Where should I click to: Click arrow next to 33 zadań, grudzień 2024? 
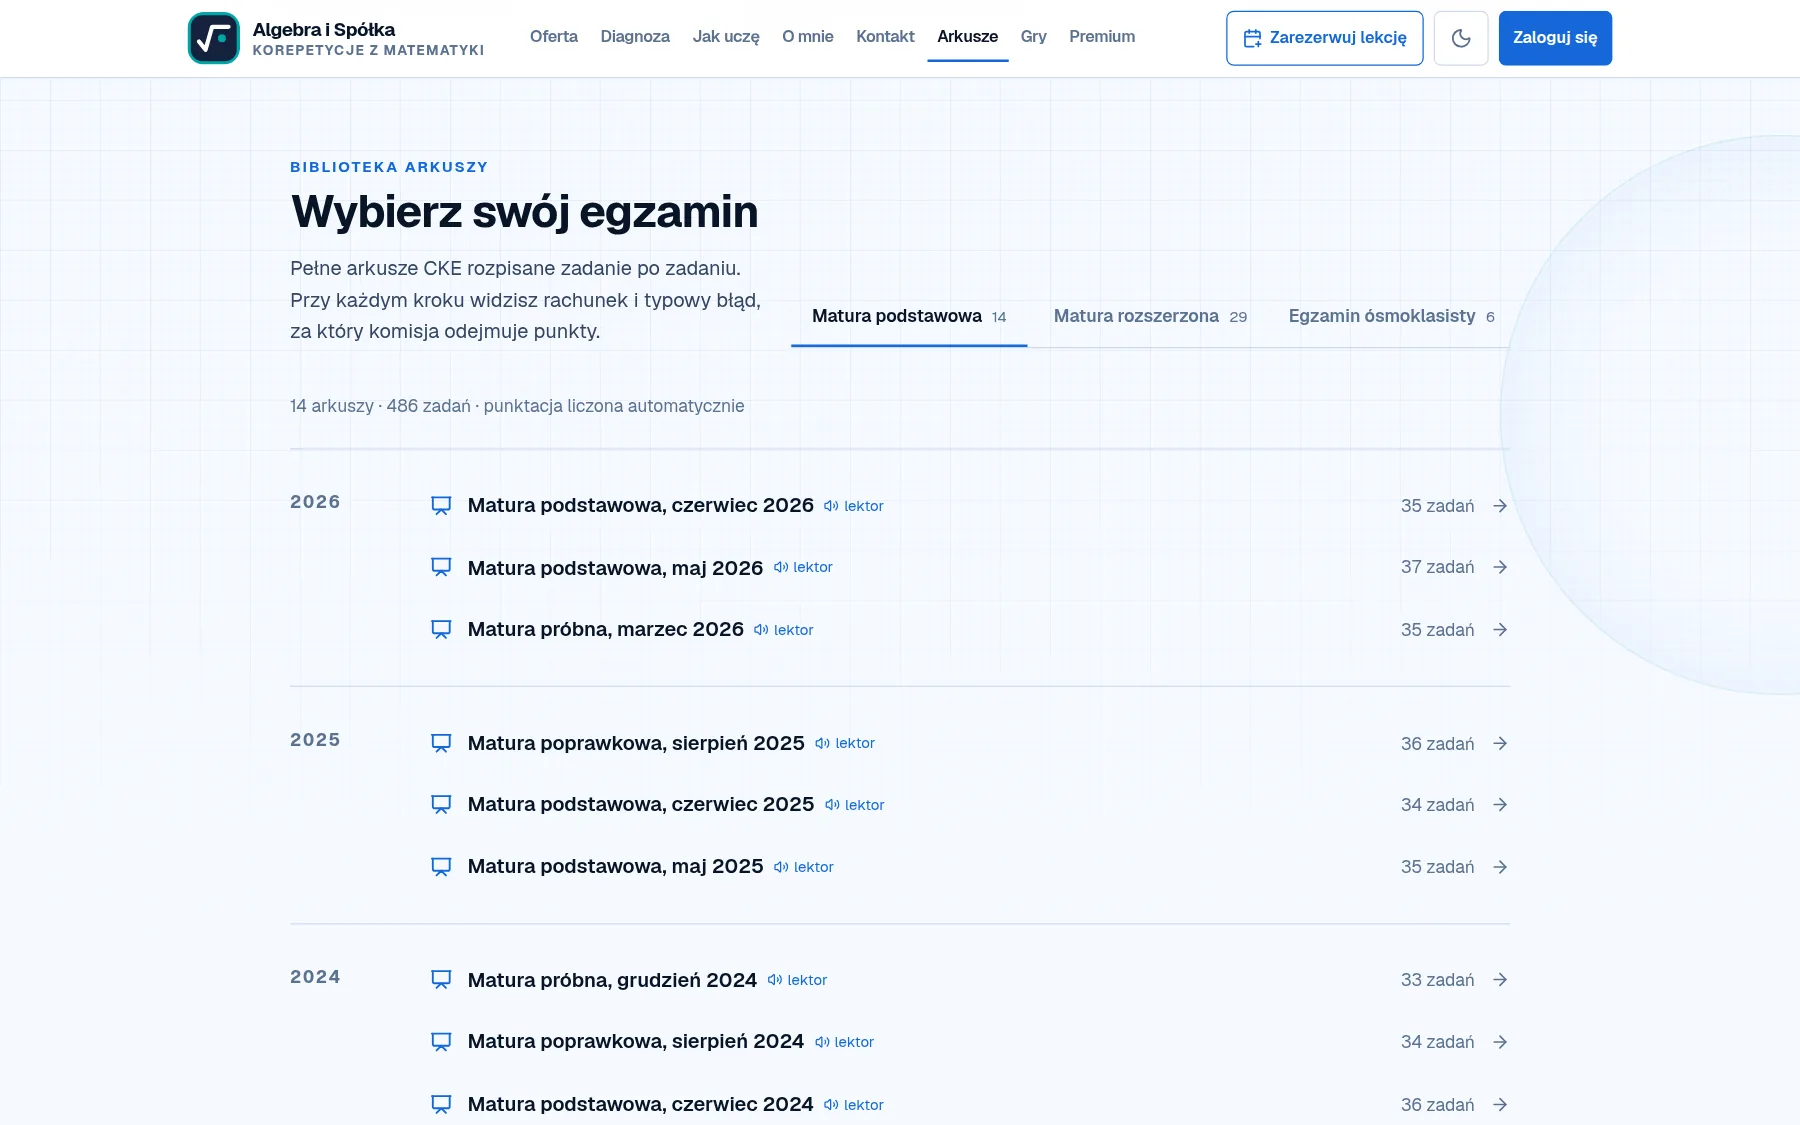(1500, 980)
